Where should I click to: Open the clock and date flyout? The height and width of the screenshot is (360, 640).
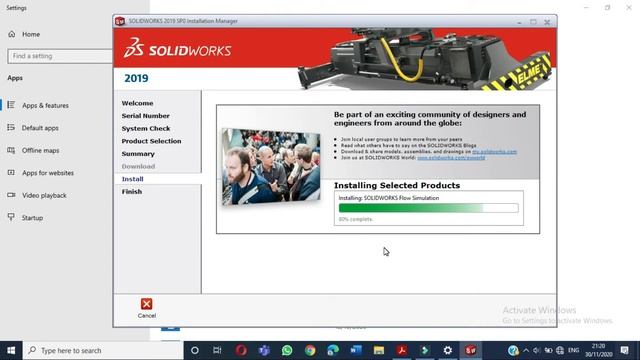(x=598, y=350)
